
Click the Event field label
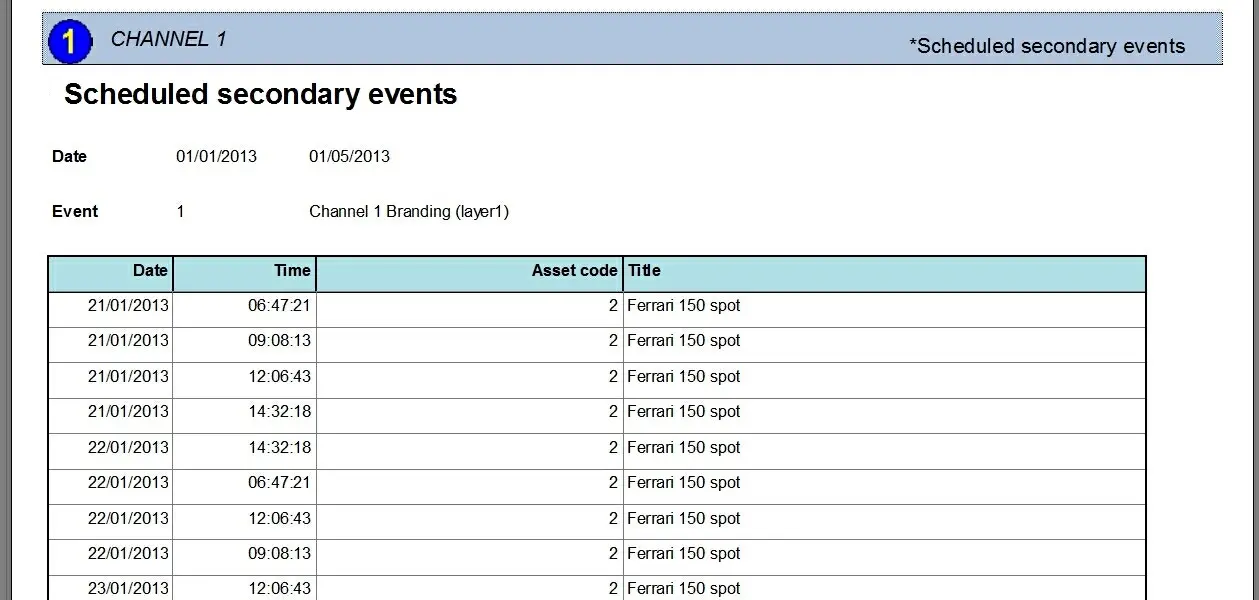[x=75, y=211]
